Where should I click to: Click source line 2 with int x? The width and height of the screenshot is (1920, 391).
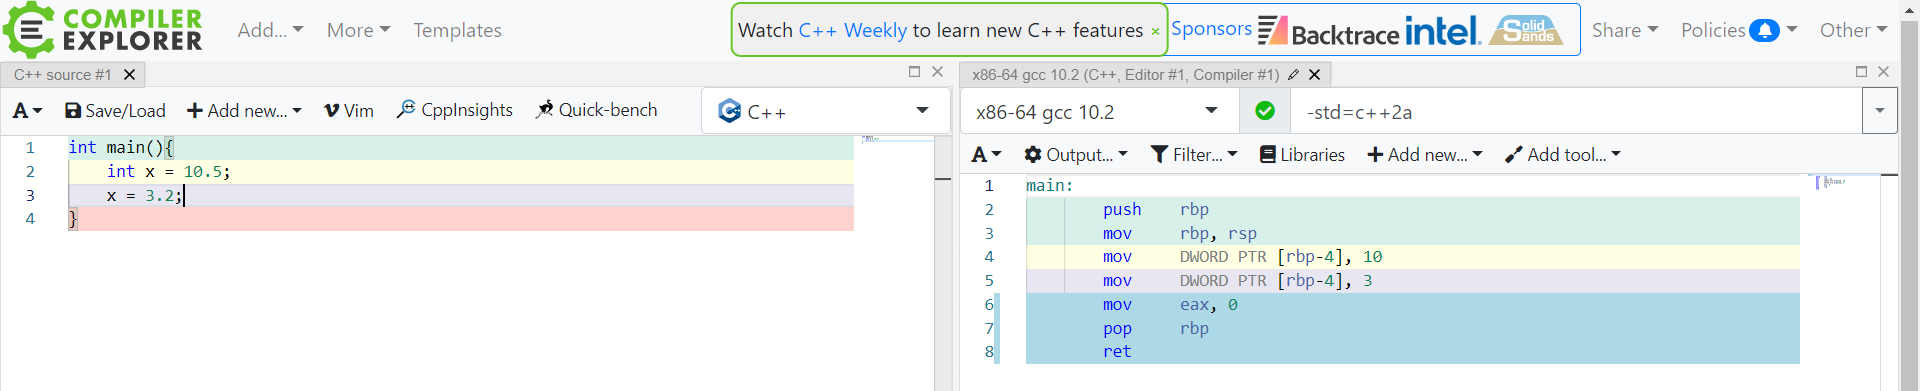point(461,172)
